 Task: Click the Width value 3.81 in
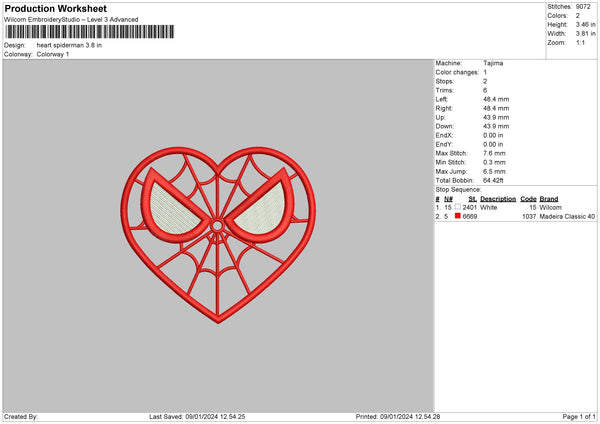point(585,34)
